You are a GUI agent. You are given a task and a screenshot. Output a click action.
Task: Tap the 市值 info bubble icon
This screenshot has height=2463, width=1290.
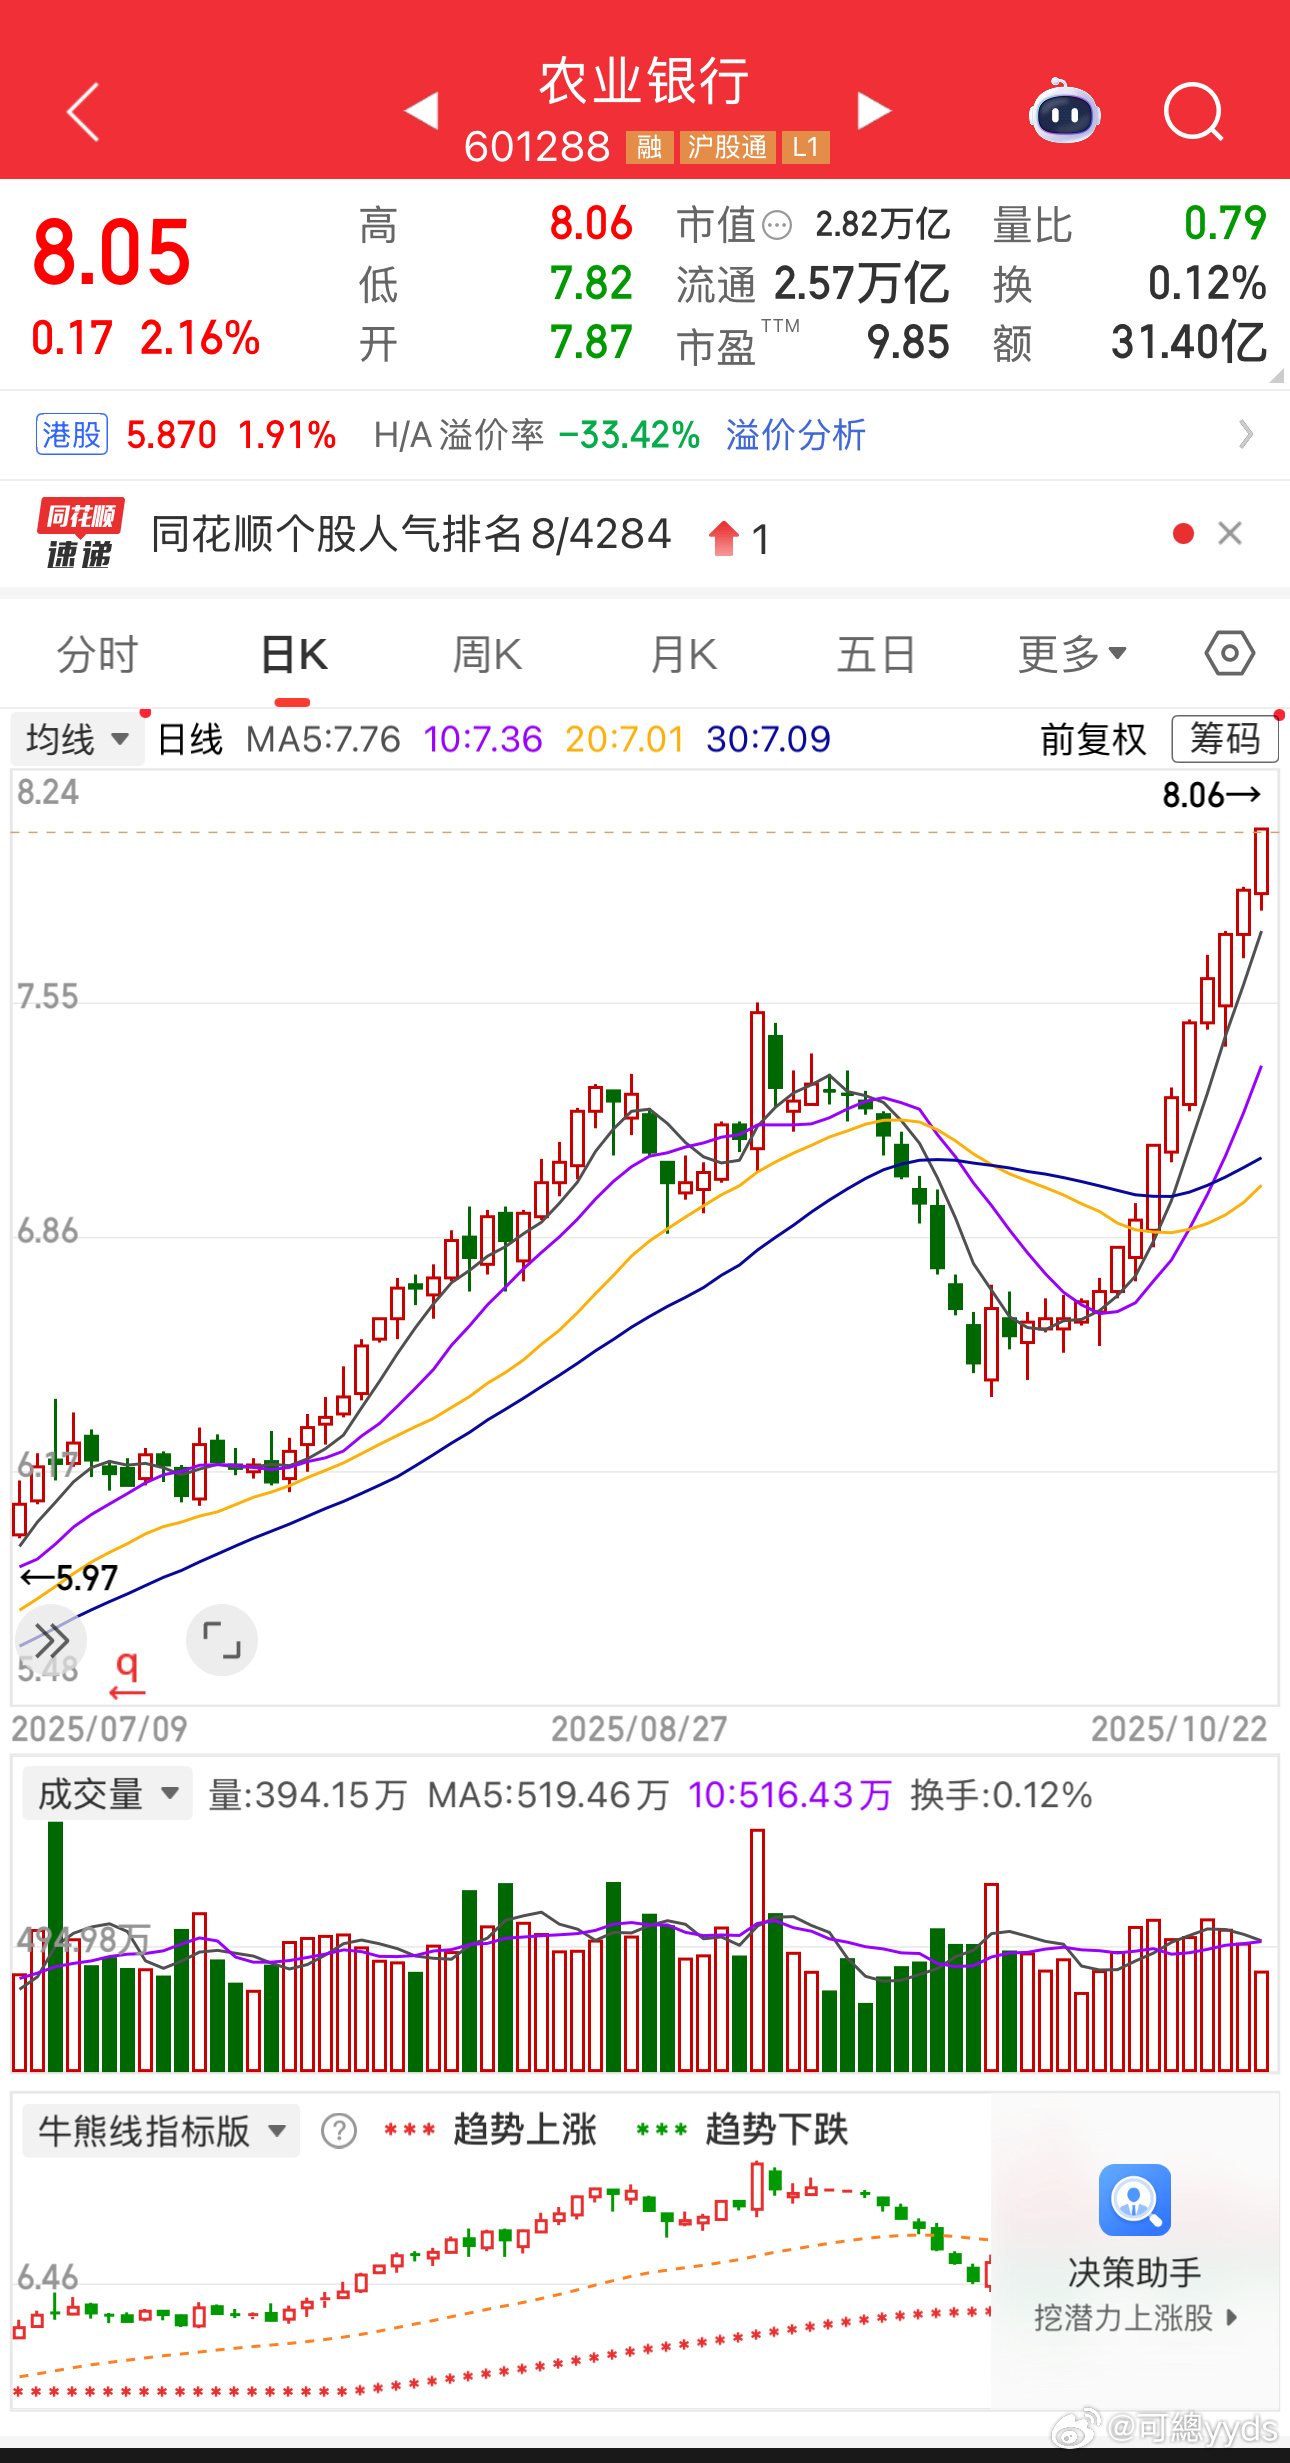click(x=777, y=226)
